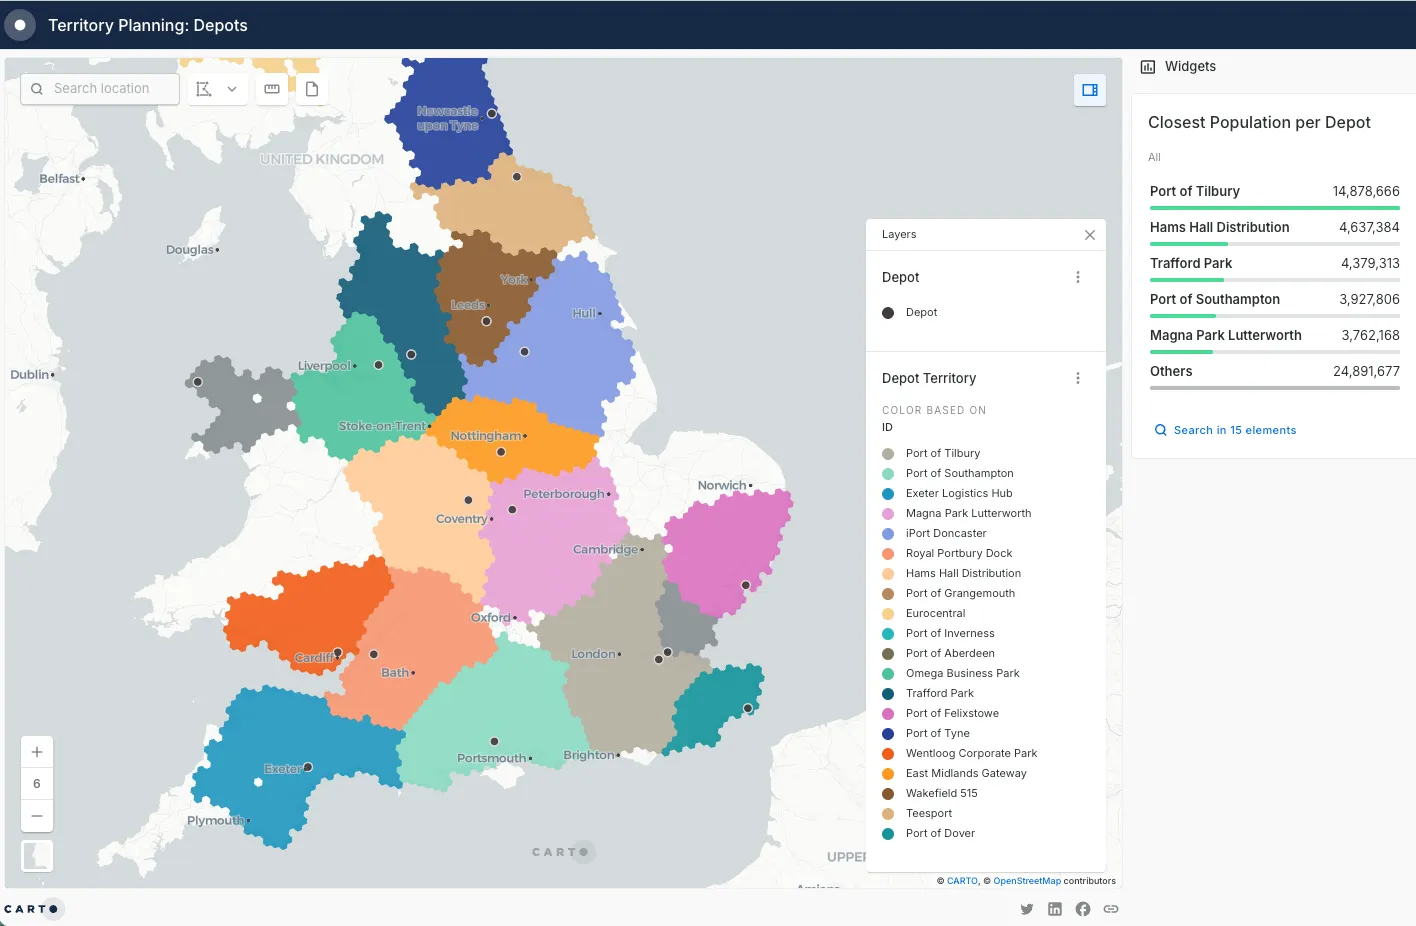Image resolution: width=1416 pixels, height=926 pixels.
Task: Share map on LinkedIn
Action: click(x=1054, y=909)
